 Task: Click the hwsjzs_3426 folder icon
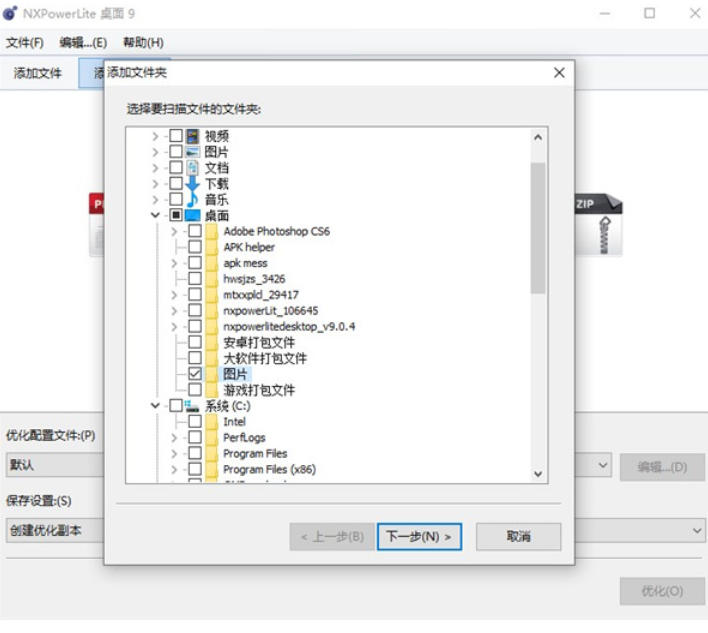[211, 279]
